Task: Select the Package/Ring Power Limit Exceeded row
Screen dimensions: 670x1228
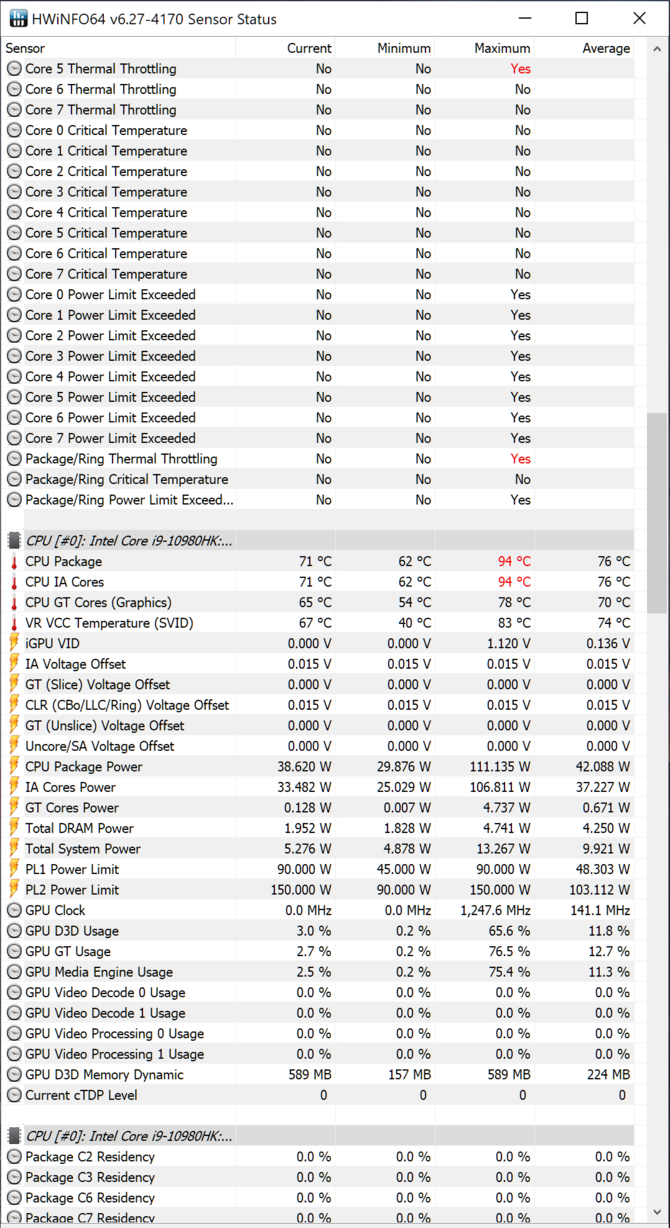Action: pos(318,500)
